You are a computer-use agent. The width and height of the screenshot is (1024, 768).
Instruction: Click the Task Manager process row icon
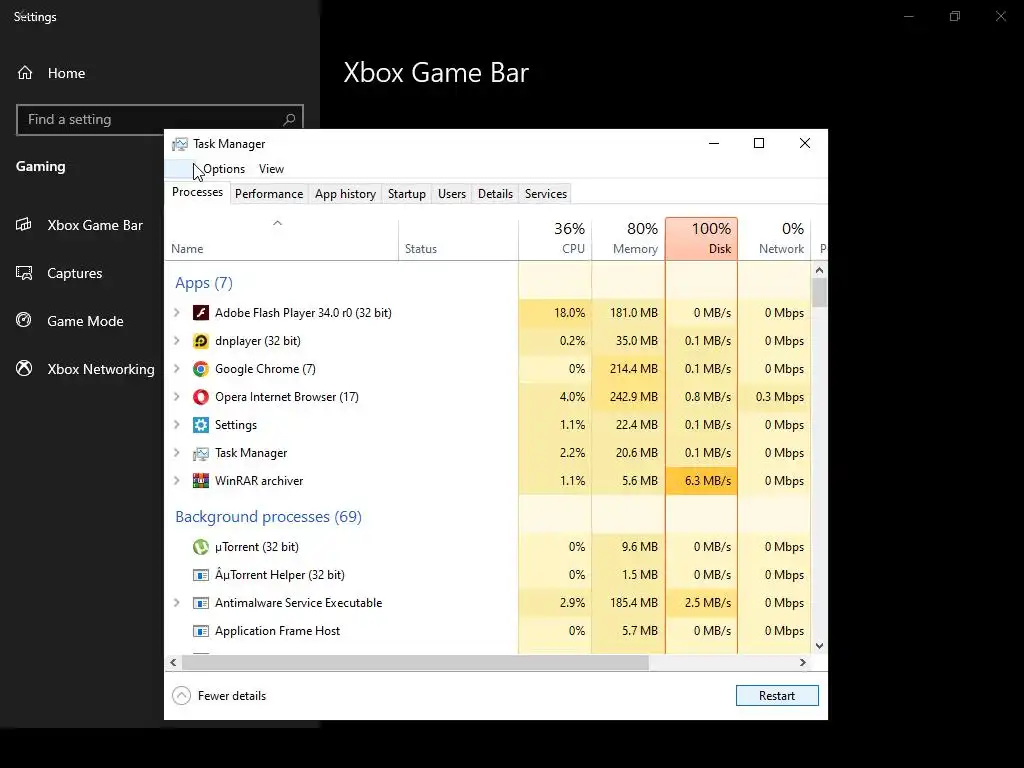pos(200,453)
